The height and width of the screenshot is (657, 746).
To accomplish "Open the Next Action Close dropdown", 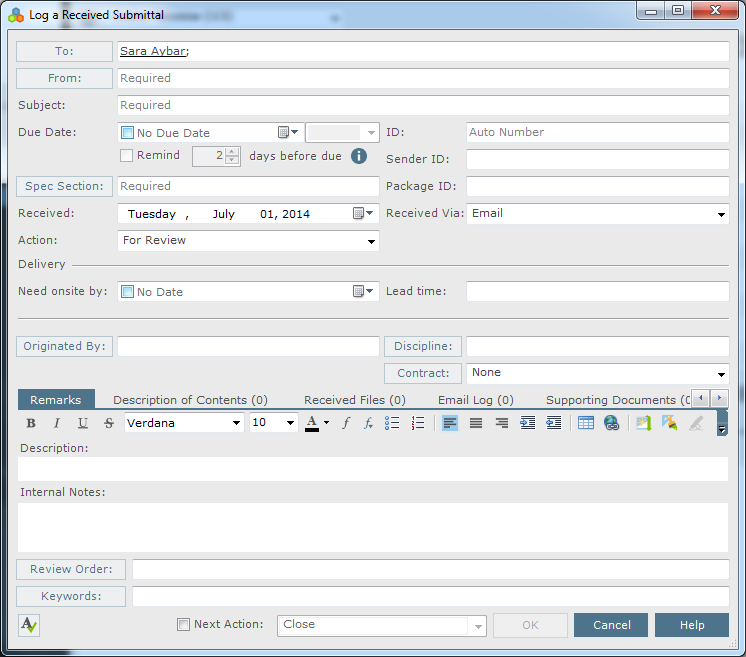I will (x=478, y=627).
